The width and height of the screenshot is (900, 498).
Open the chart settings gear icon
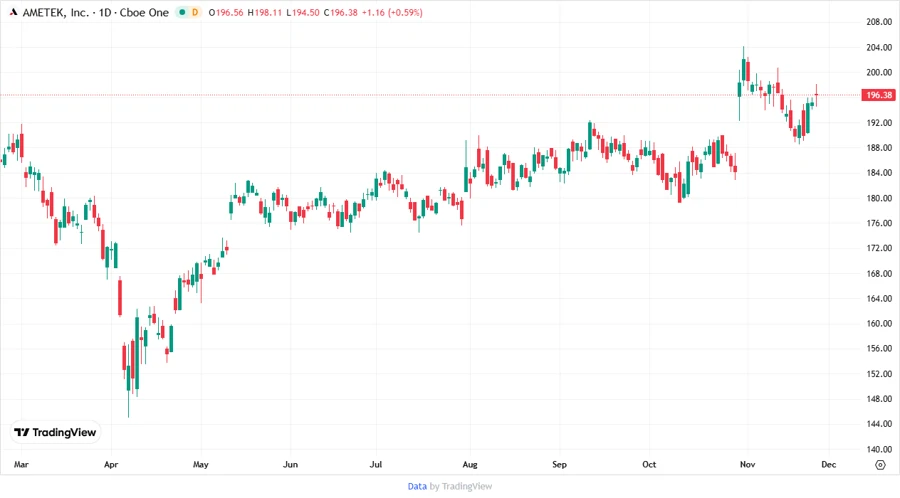point(880,465)
